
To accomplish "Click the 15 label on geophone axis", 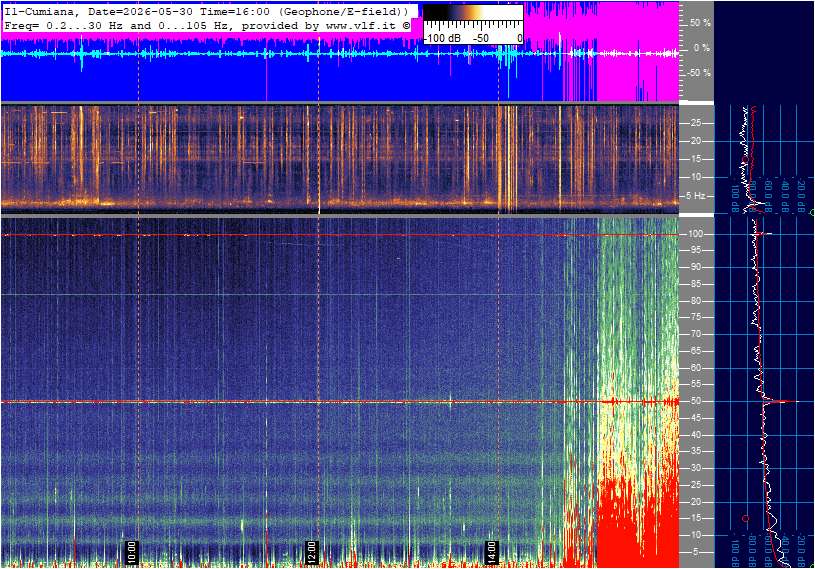I will (x=695, y=159).
